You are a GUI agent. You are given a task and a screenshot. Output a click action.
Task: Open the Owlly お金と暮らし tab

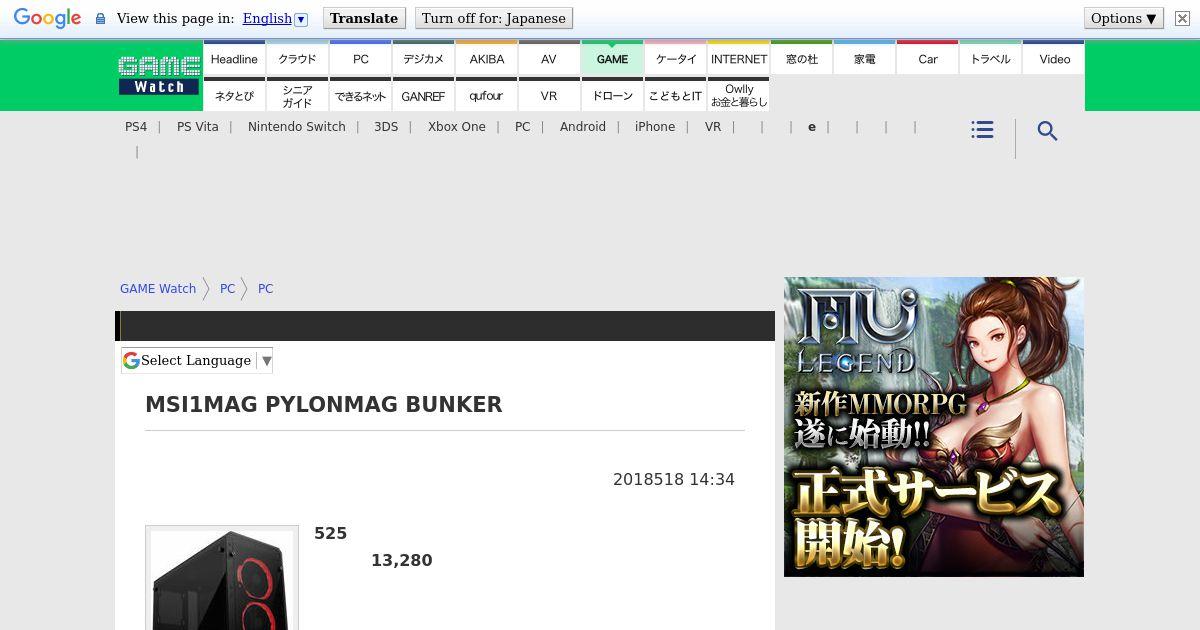click(x=738, y=96)
